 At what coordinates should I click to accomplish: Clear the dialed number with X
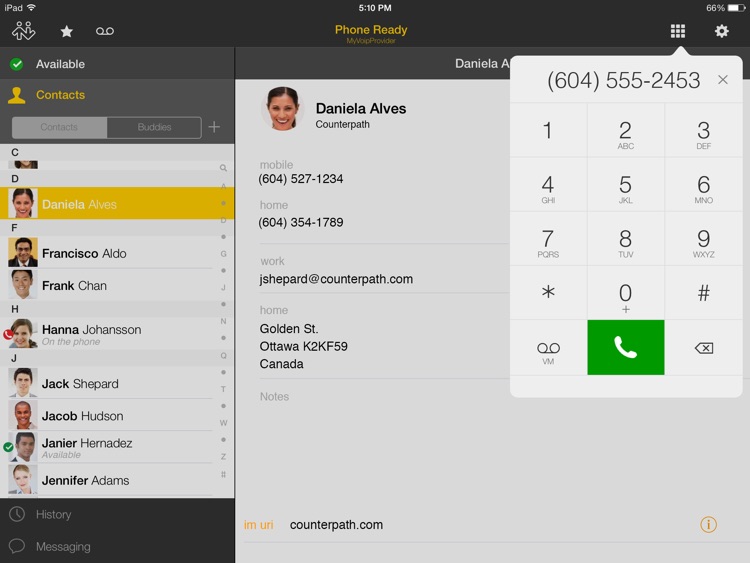pyautogui.click(x=723, y=80)
